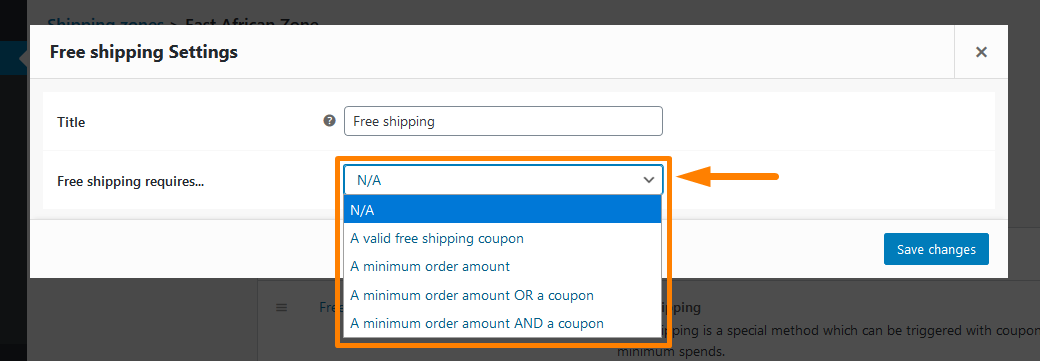
Task: Open the Shipping zones breadcrumb link
Action: 105,25
